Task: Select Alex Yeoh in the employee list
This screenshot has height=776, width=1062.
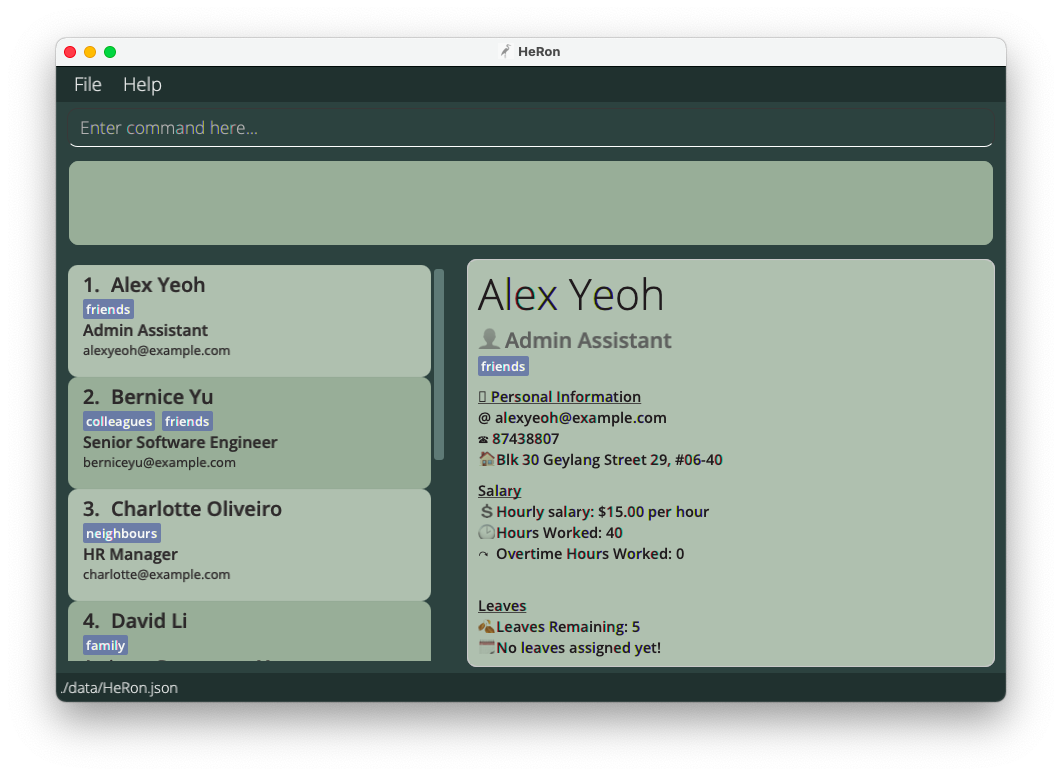Action: pyautogui.click(x=249, y=320)
